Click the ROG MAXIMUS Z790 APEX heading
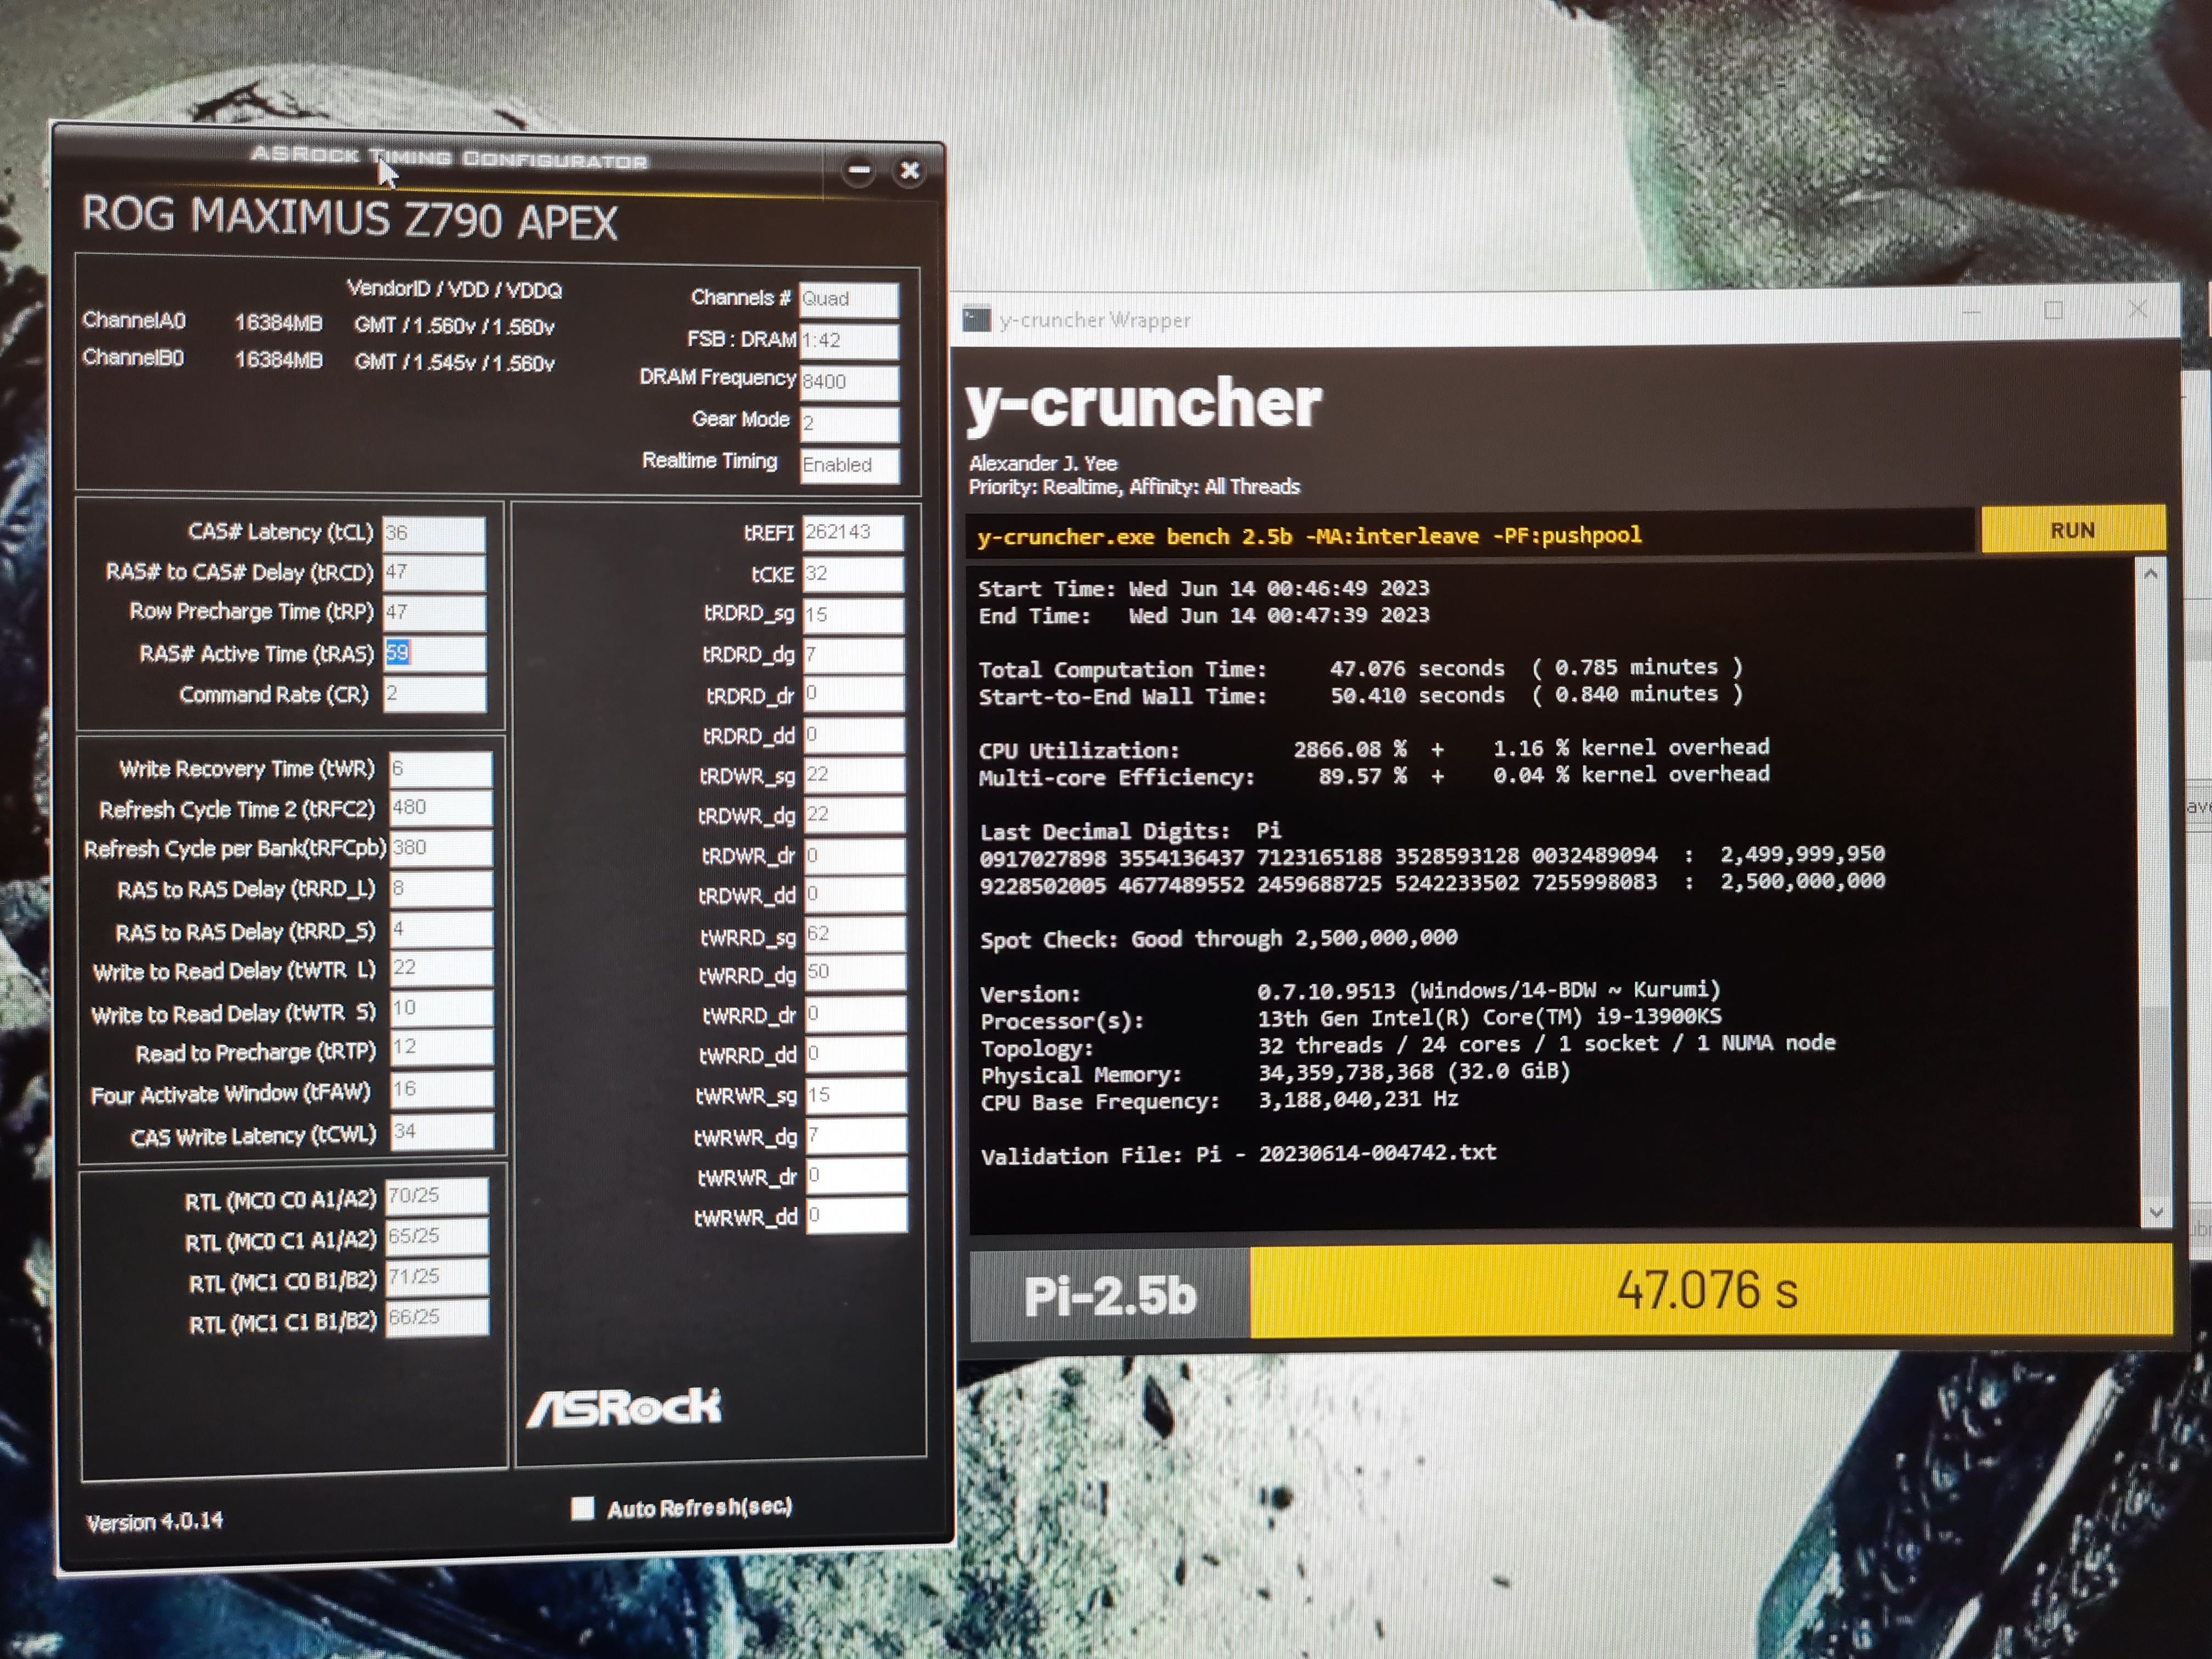Viewport: 2212px width, 1659px height. pyautogui.click(x=349, y=219)
